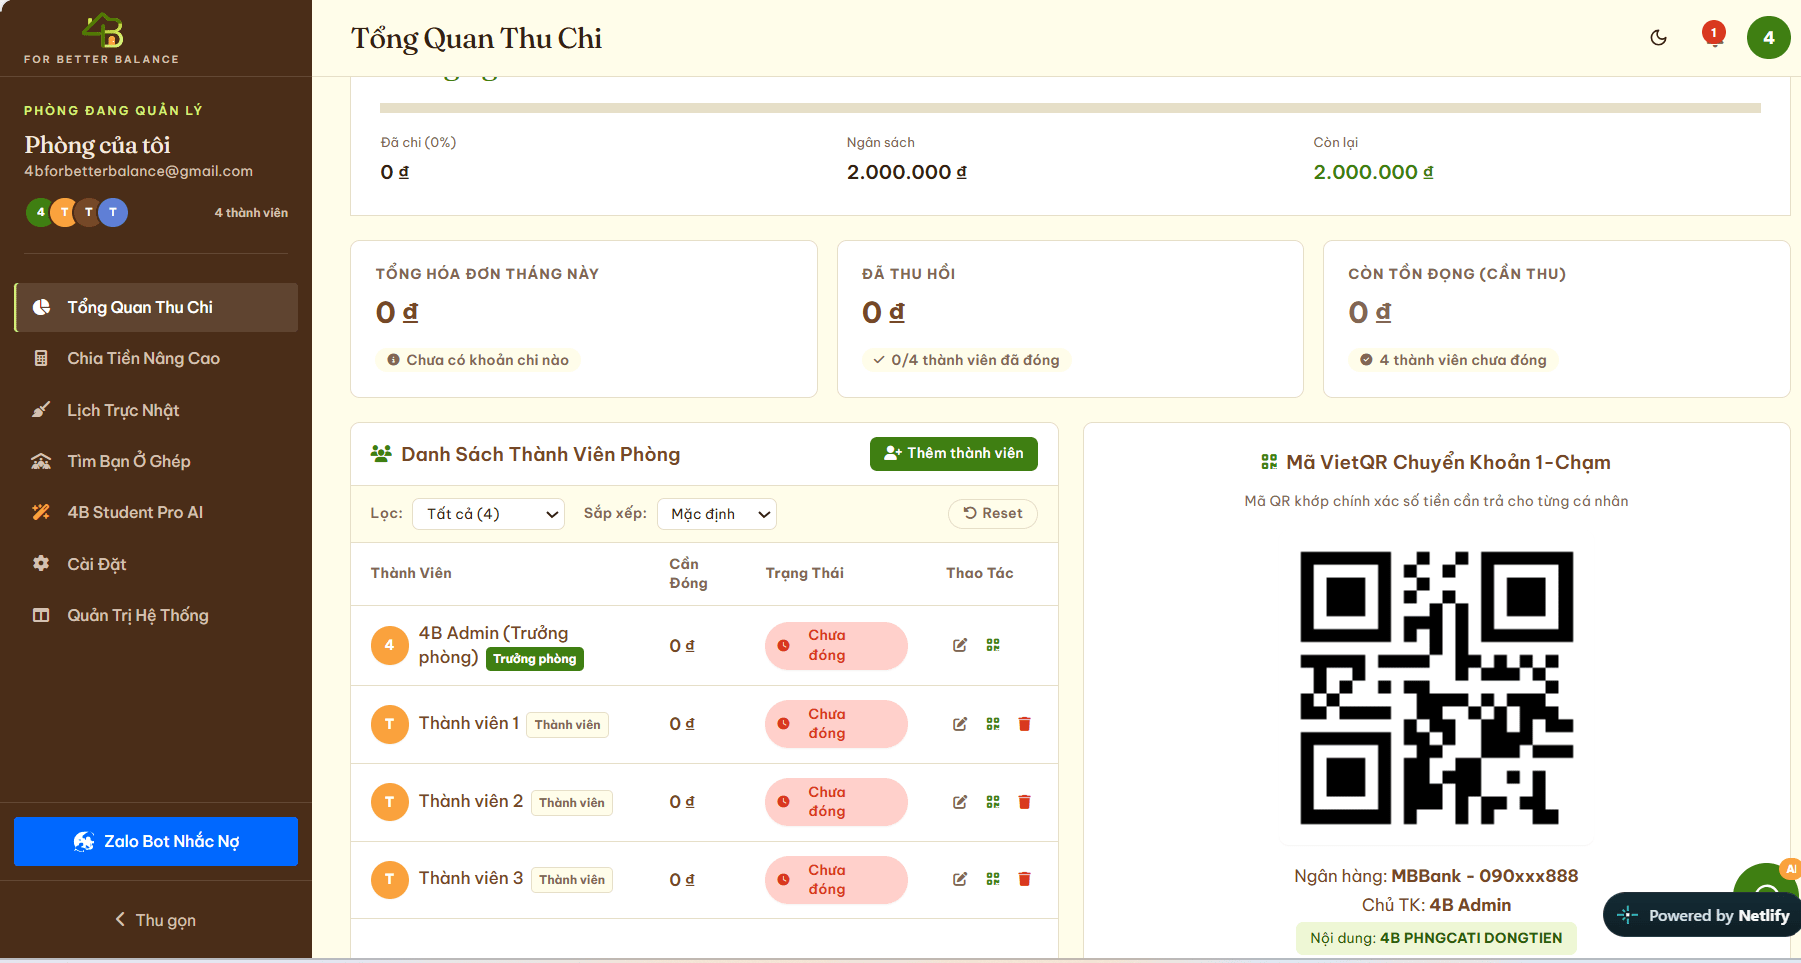Delete Thành viên 2 with trash icon
The image size is (1801, 963).
pyautogui.click(x=1024, y=802)
